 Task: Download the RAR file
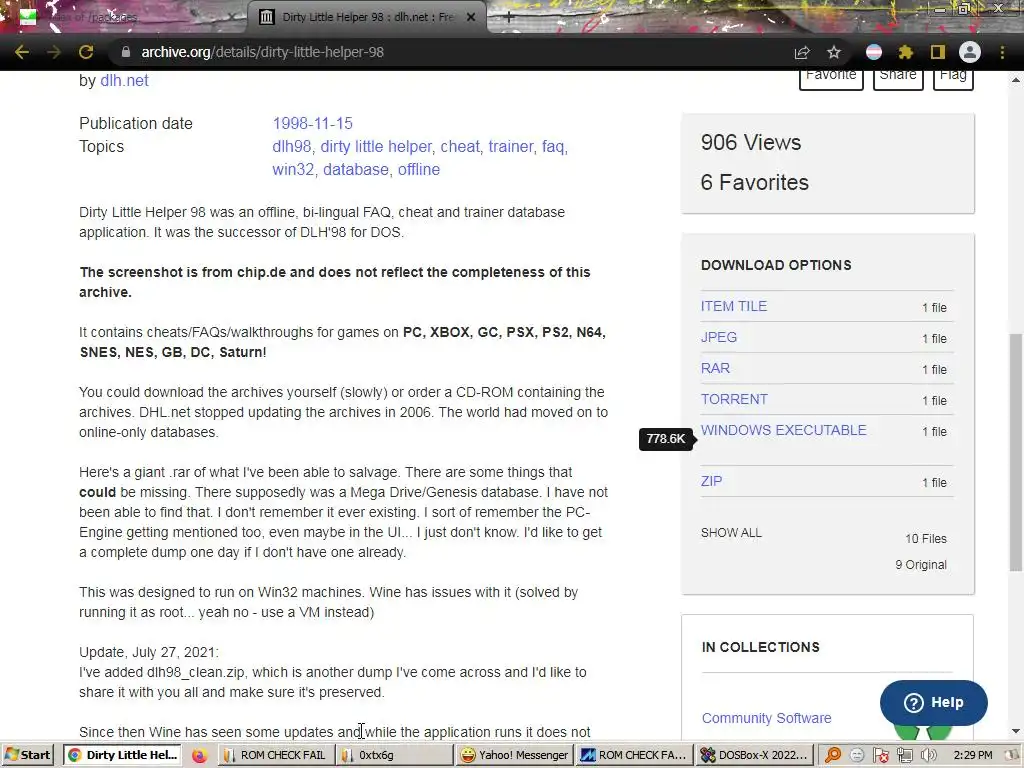[715, 368]
